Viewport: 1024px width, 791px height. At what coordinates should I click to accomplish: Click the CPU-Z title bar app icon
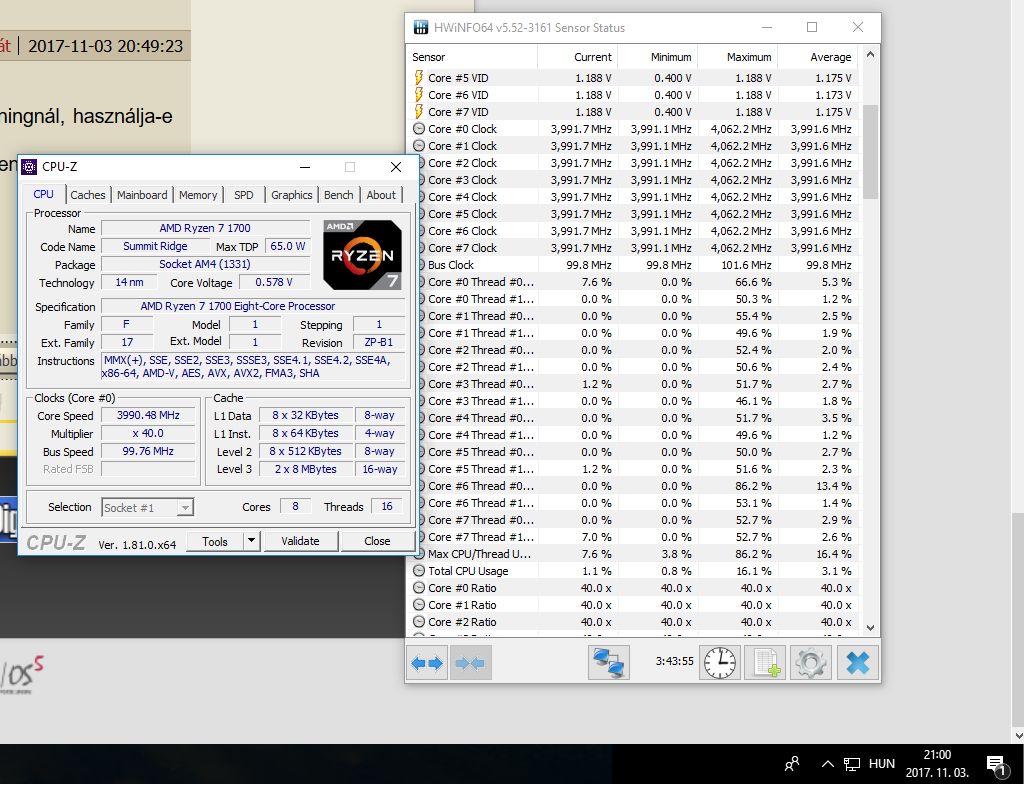[29, 167]
